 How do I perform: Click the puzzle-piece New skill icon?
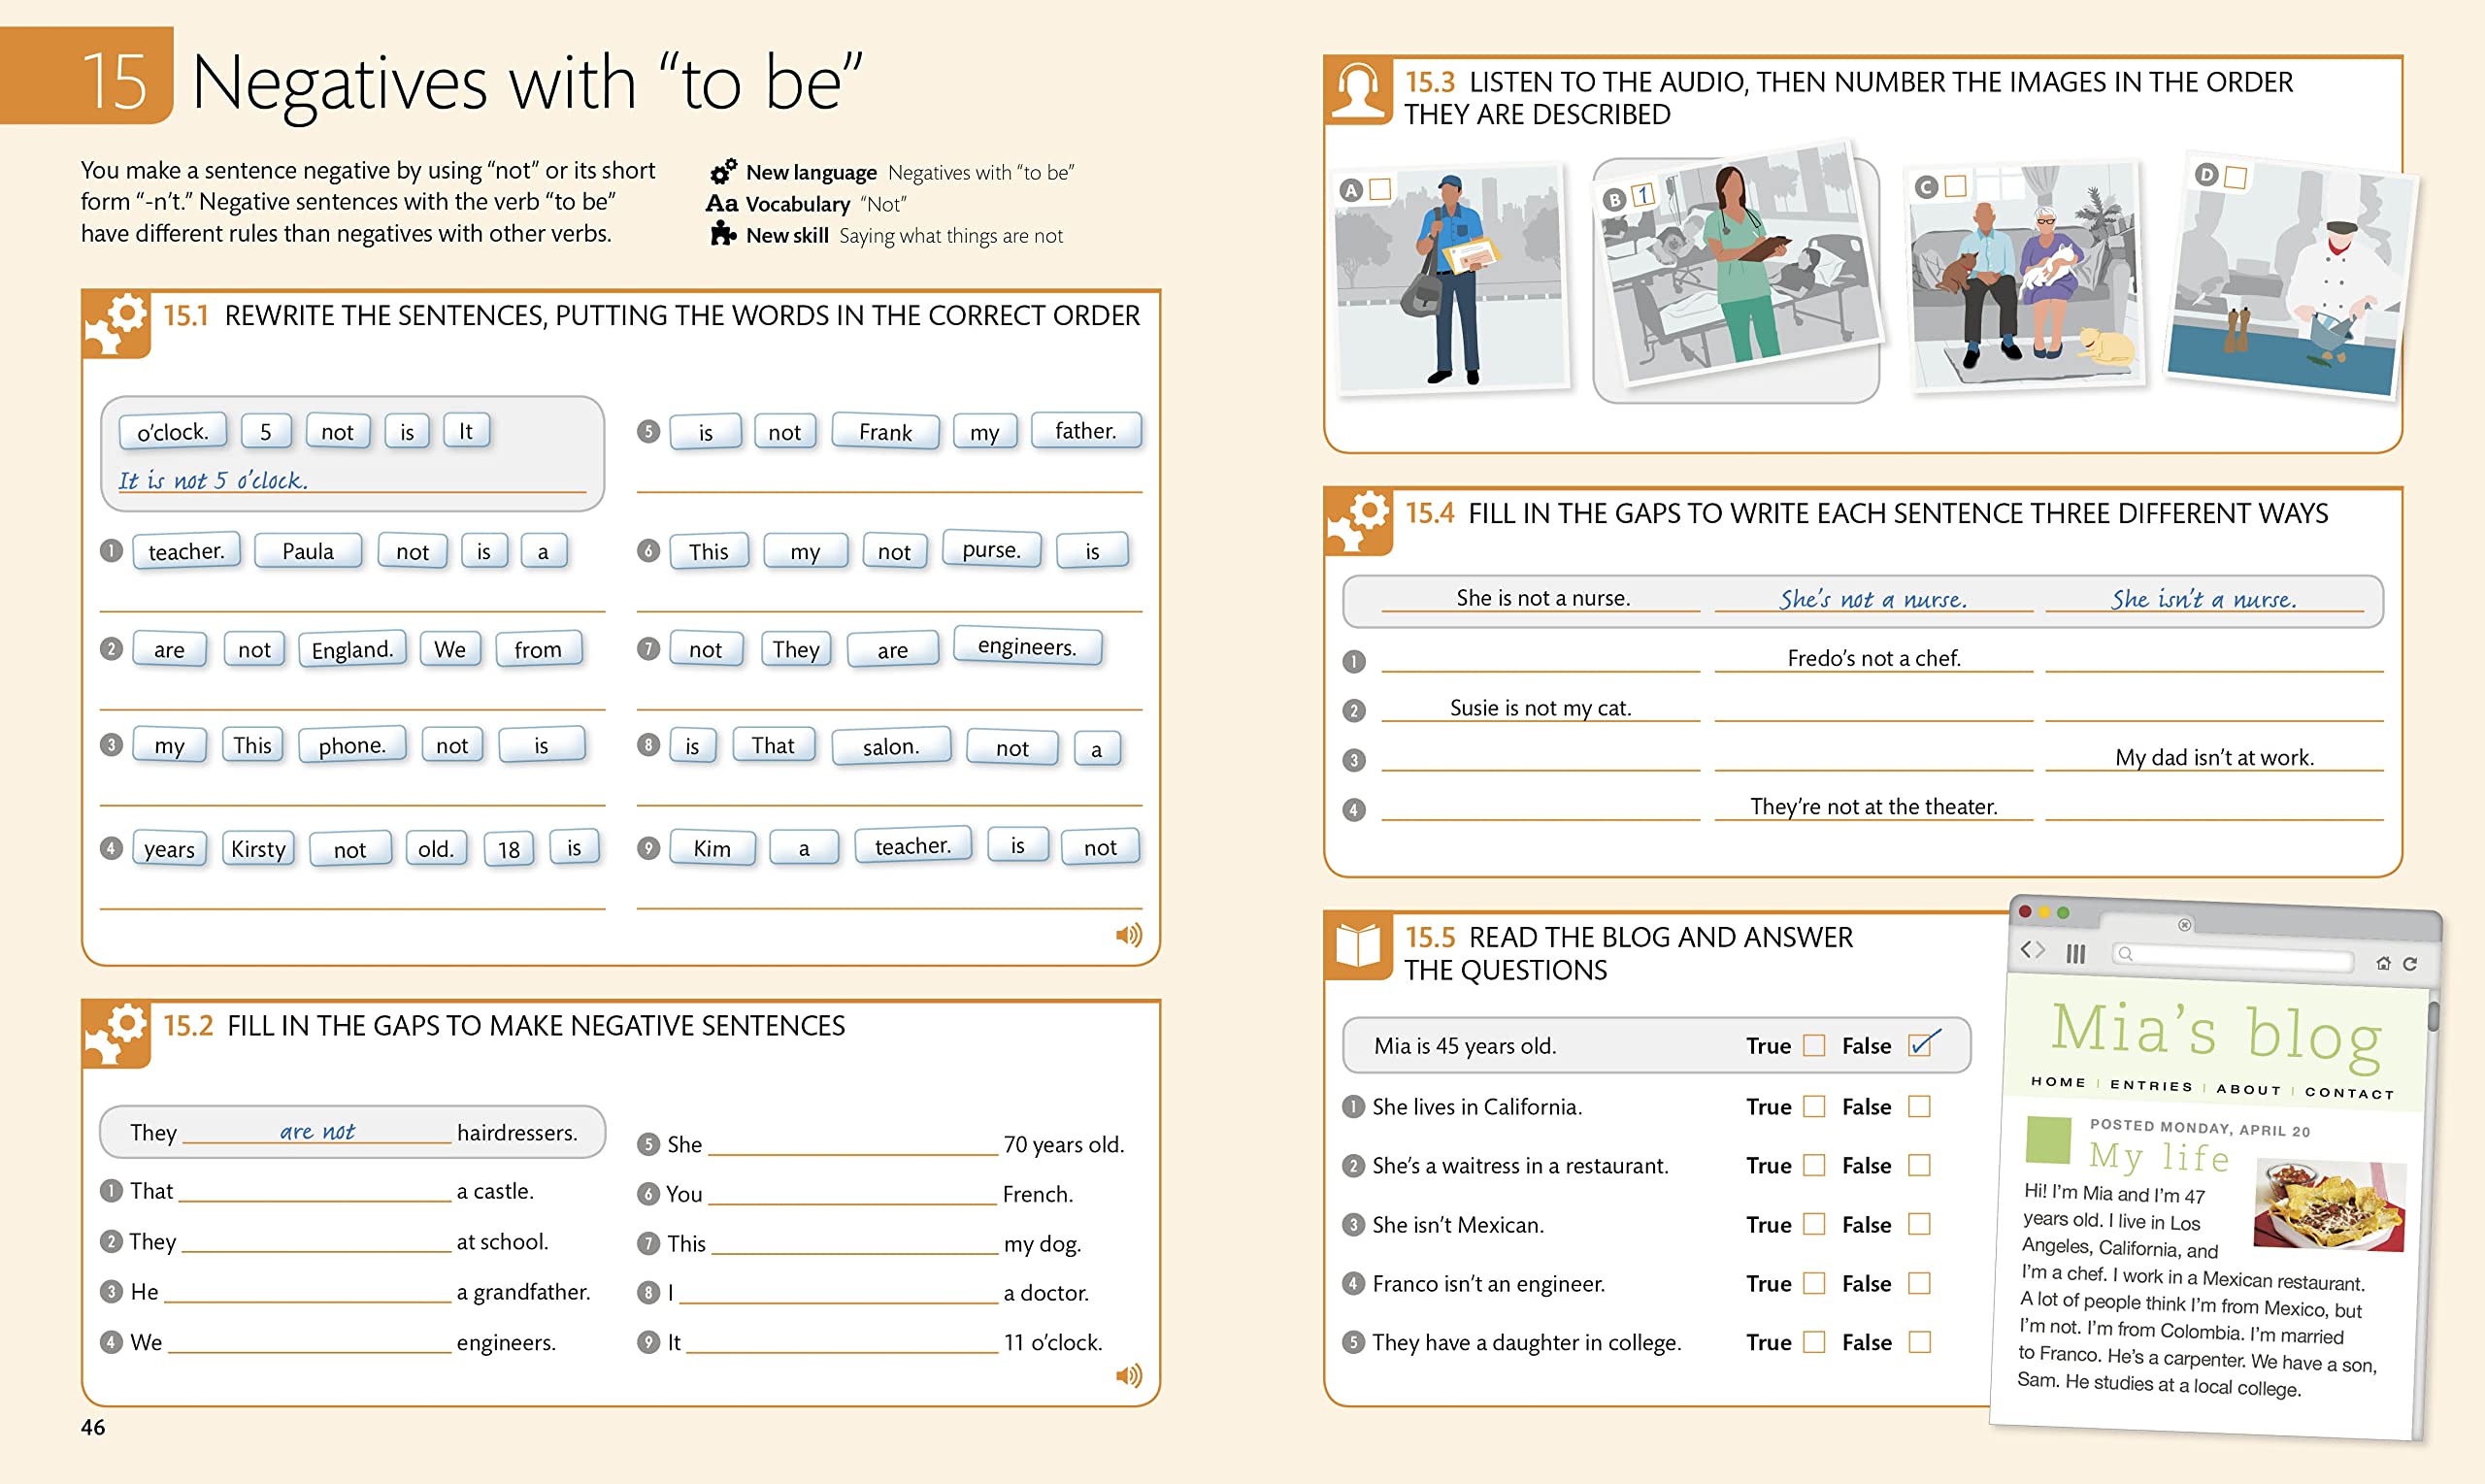(x=722, y=235)
